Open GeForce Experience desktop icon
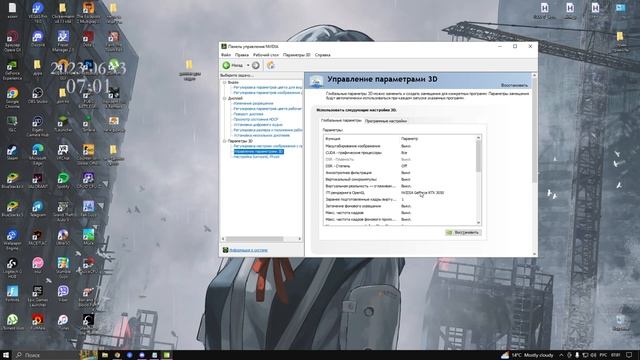Image resolution: width=640 pixels, height=360 pixels. coord(12,70)
